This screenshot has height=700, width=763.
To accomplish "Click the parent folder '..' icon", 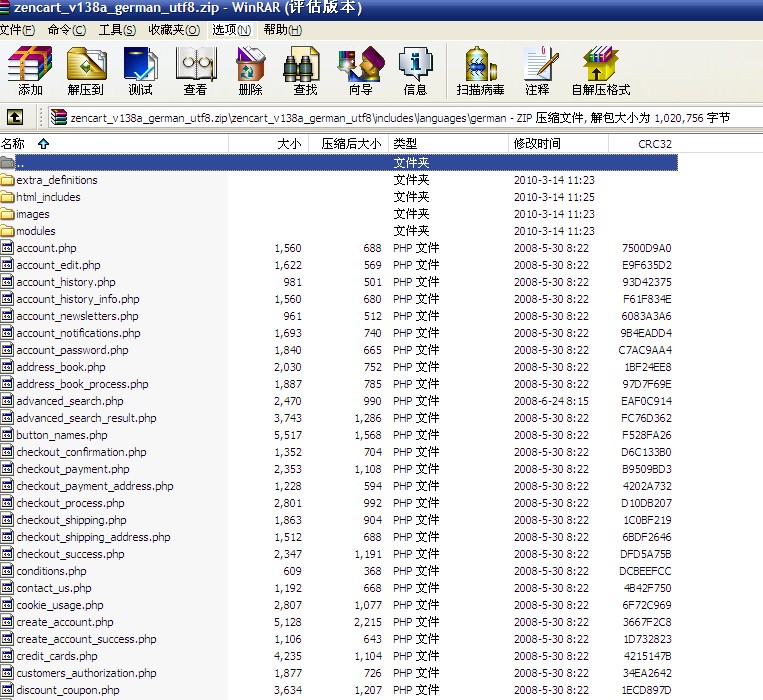I will click(7, 163).
